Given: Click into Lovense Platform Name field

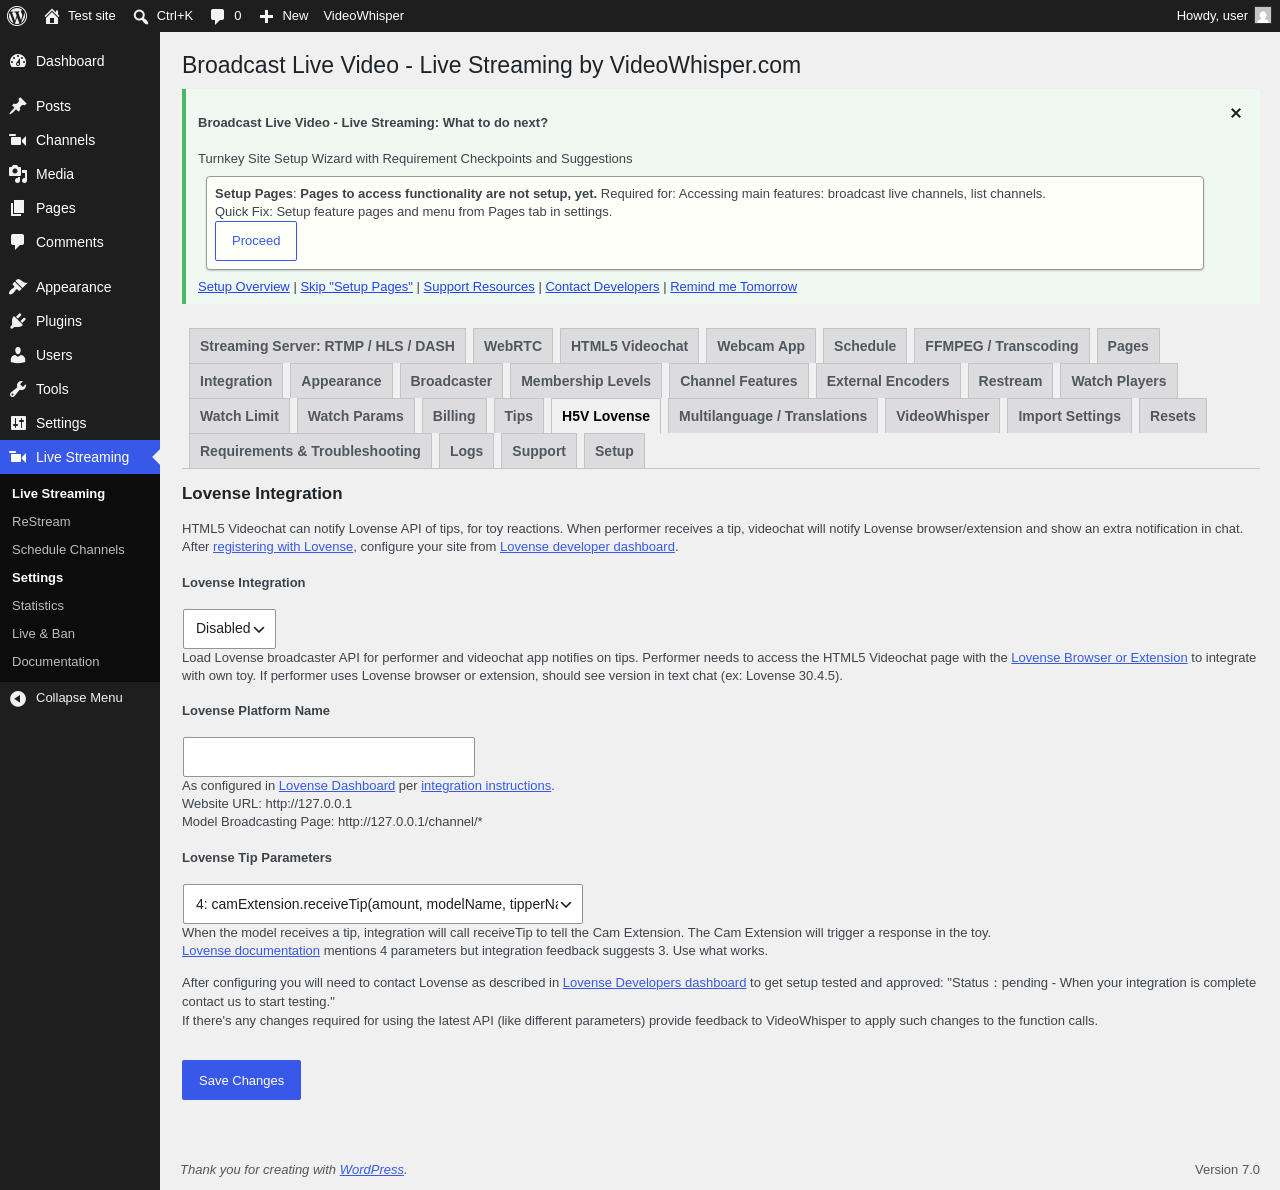Looking at the screenshot, I should click(329, 757).
